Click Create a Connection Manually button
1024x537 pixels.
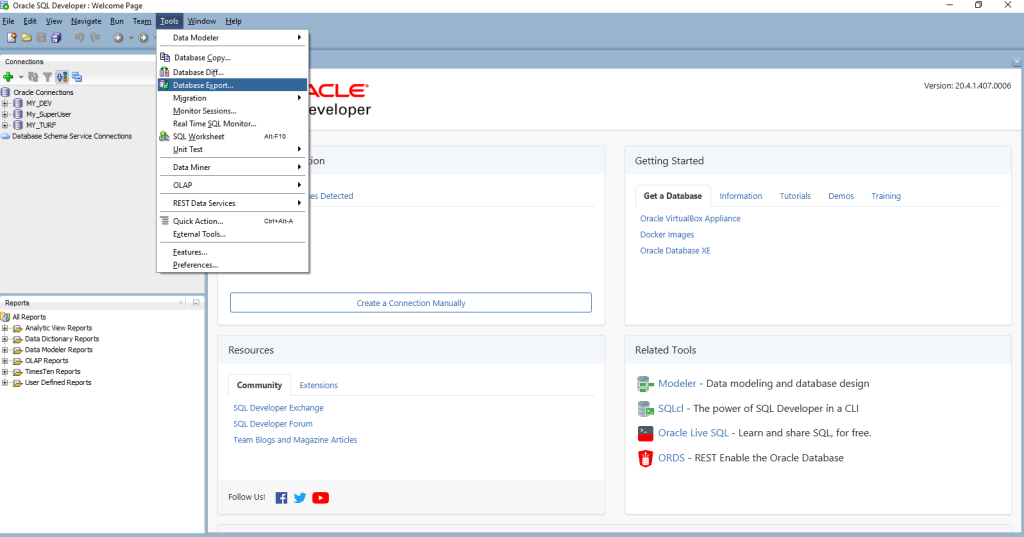410,303
